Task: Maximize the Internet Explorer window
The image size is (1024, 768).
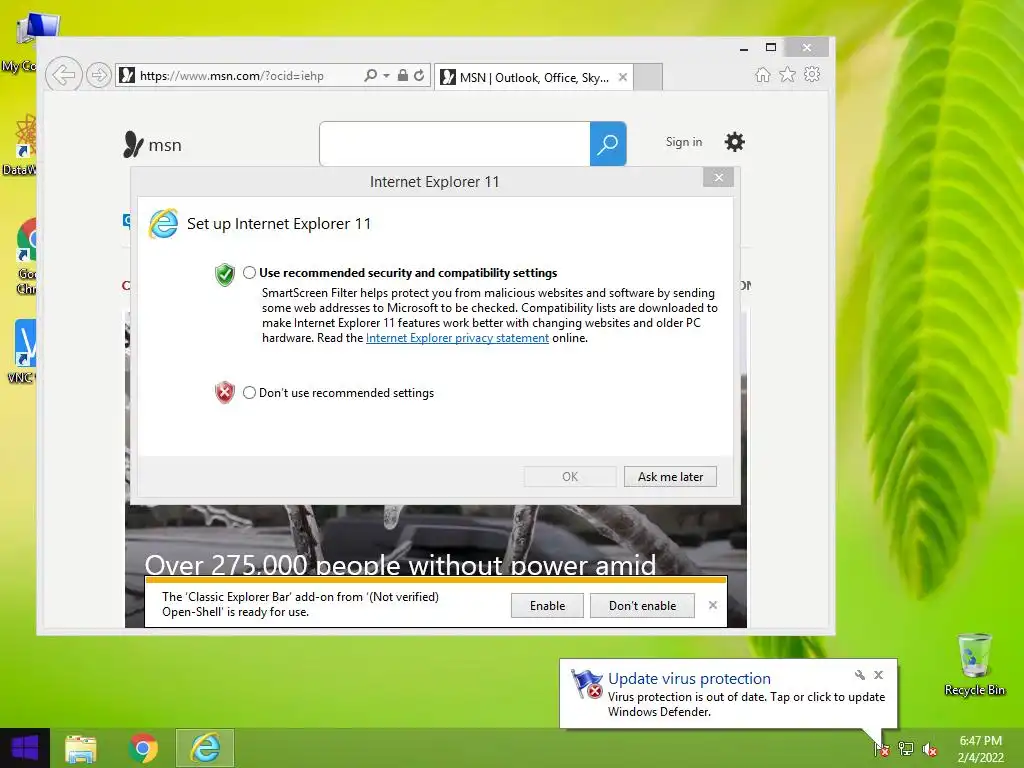Action: coord(771,47)
